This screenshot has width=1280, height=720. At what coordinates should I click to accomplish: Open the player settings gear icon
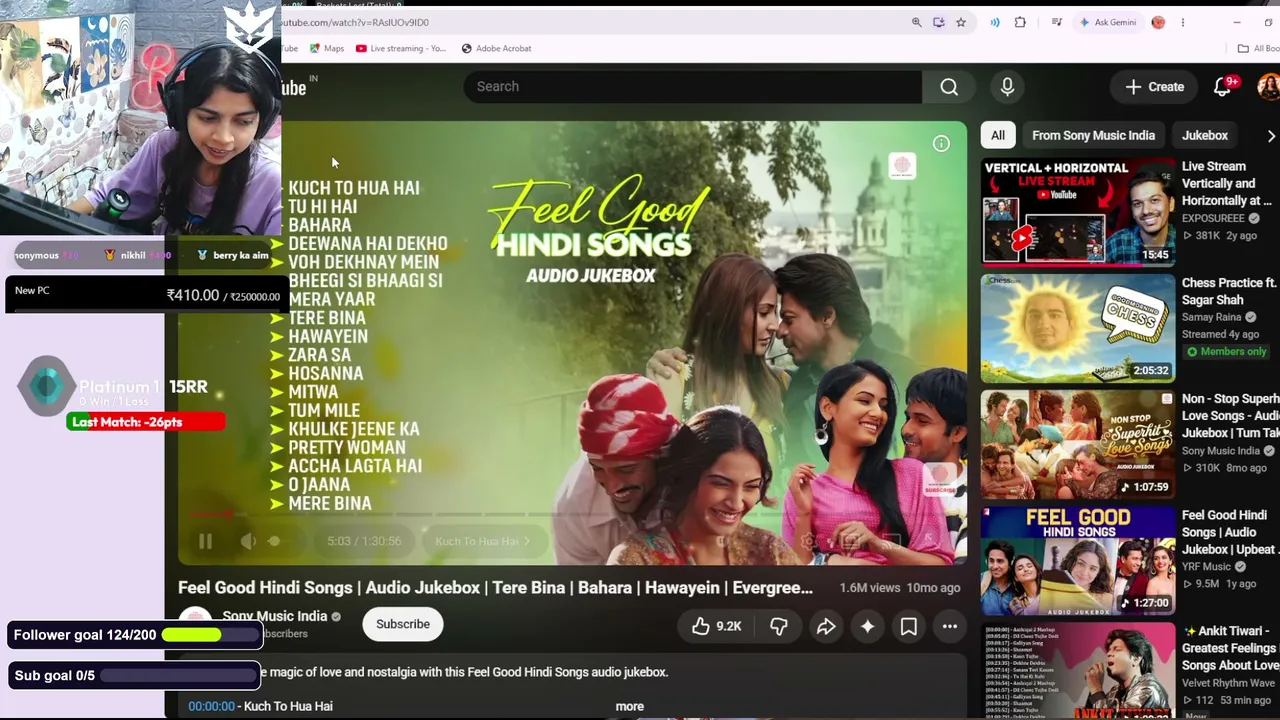[x=808, y=541]
